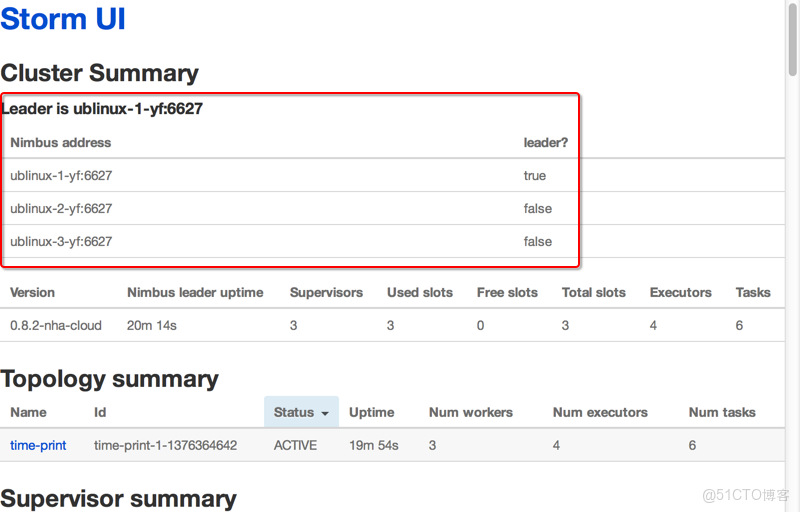Click the Supervisor summary heading

click(118, 498)
